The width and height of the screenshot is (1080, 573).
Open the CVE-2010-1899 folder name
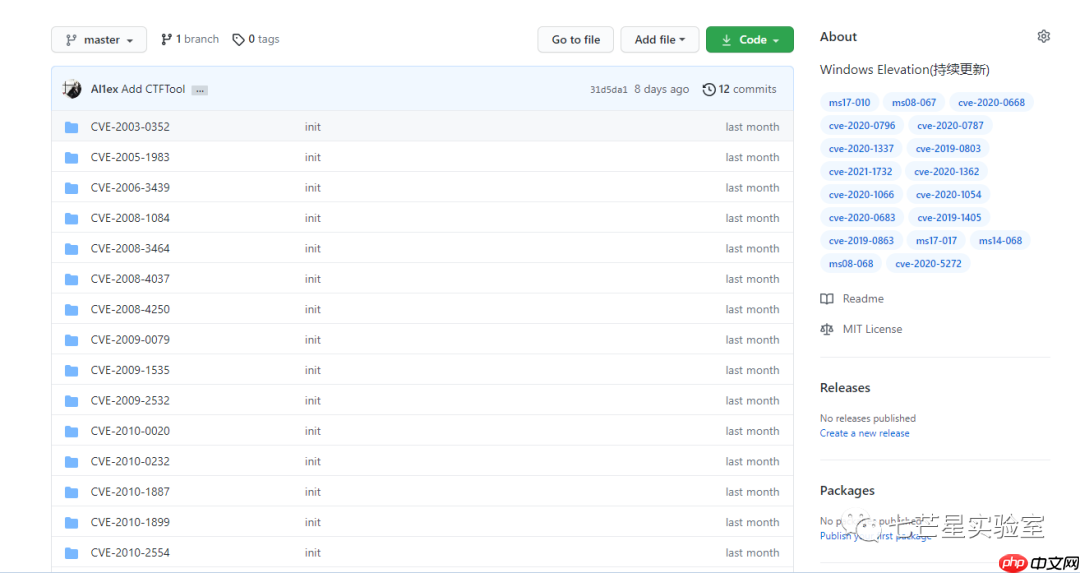click(x=130, y=522)
